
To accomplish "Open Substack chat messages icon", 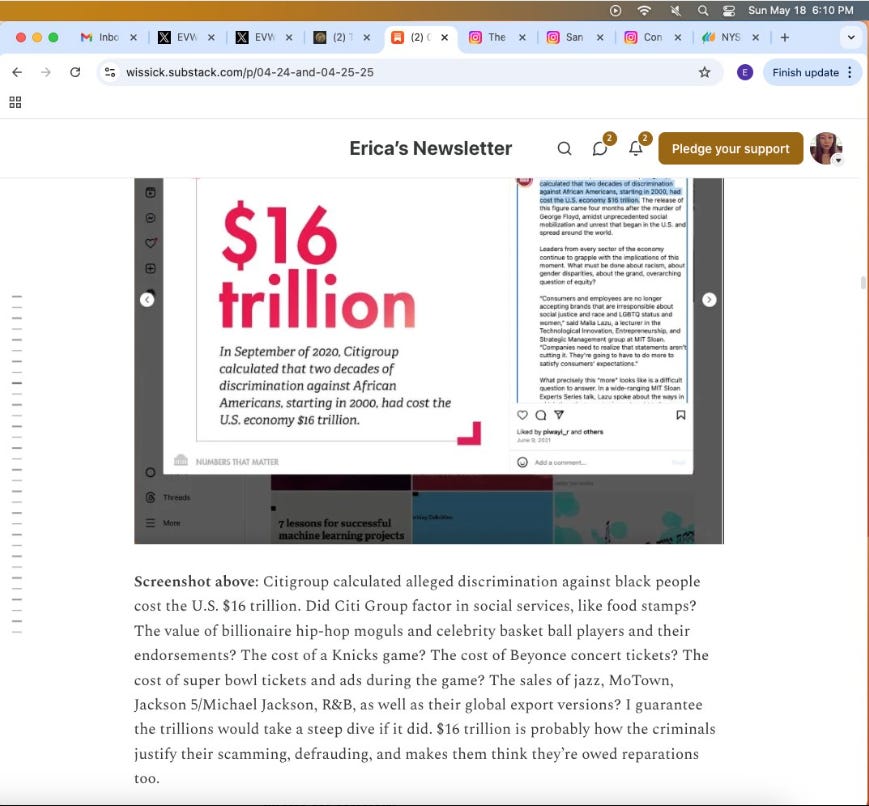I will pos(600,149).
